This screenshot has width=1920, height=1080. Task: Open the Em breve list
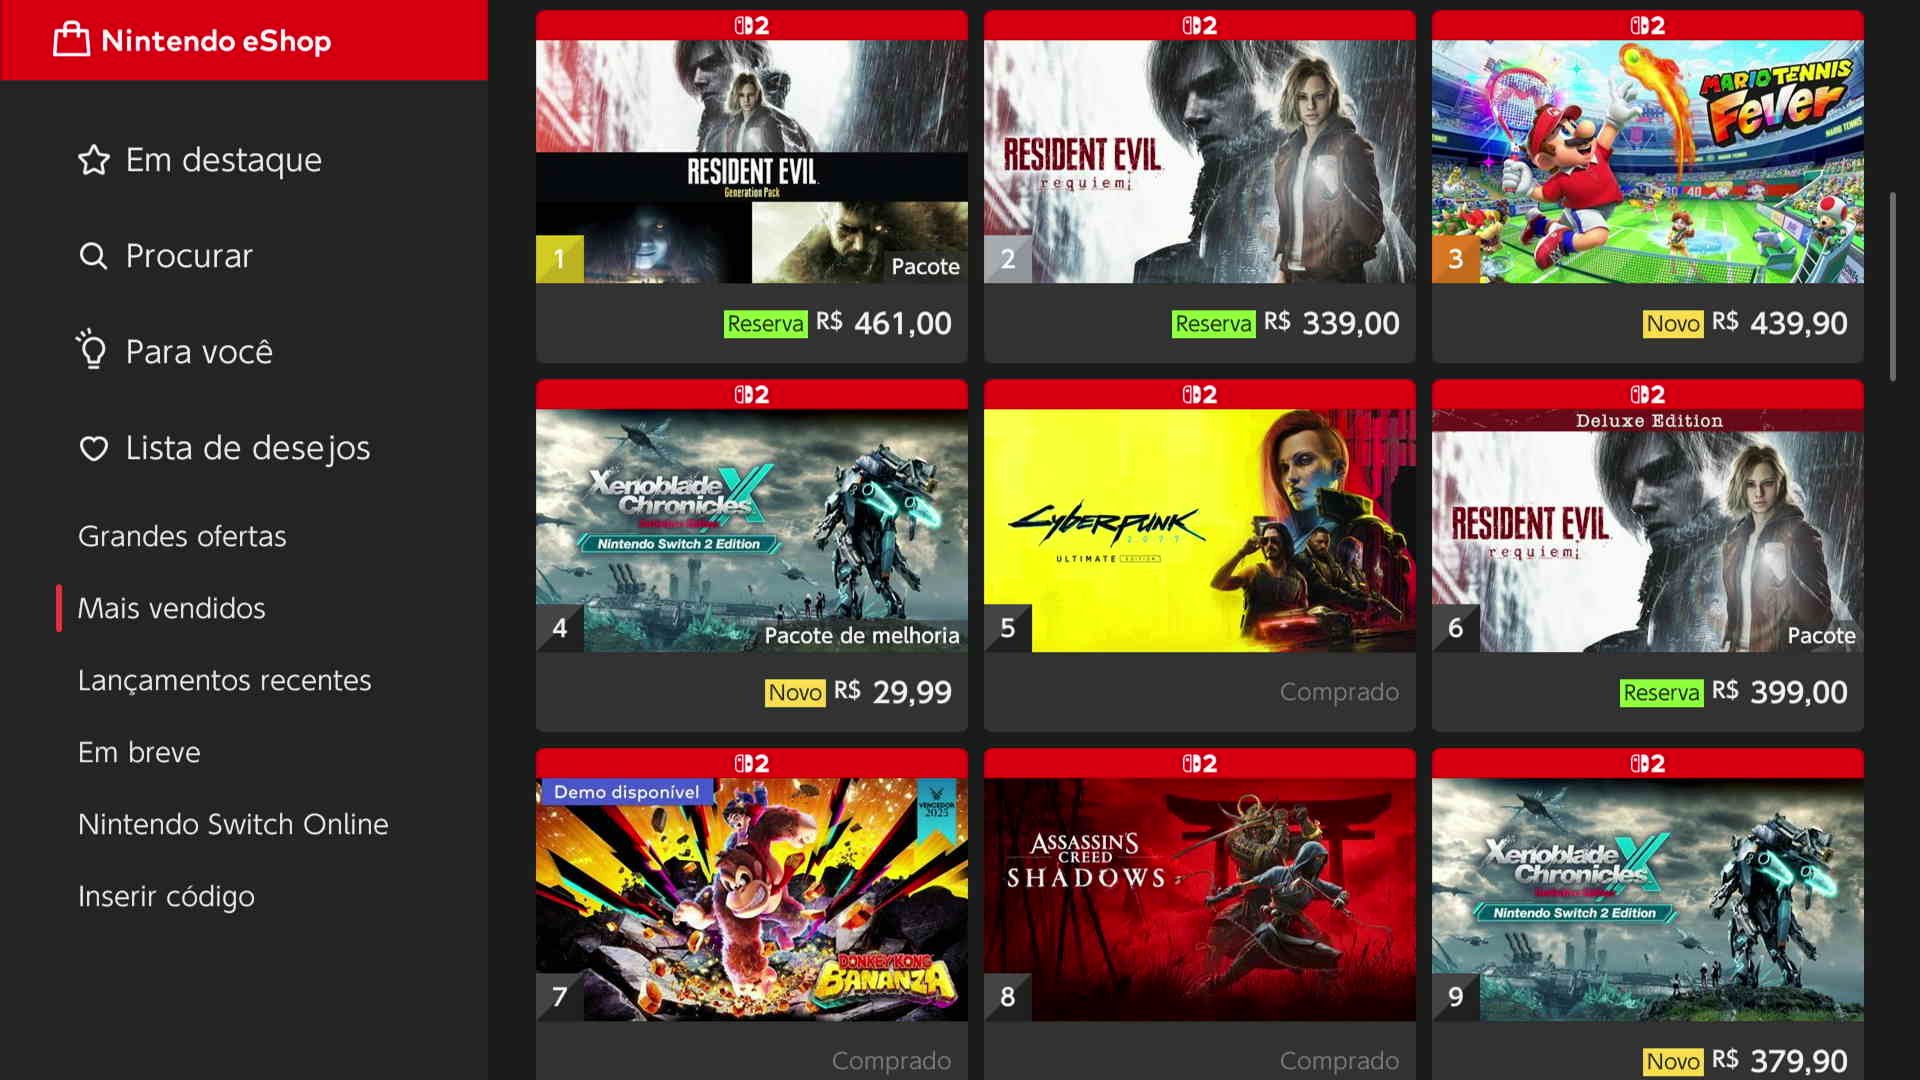click(139, 752)
